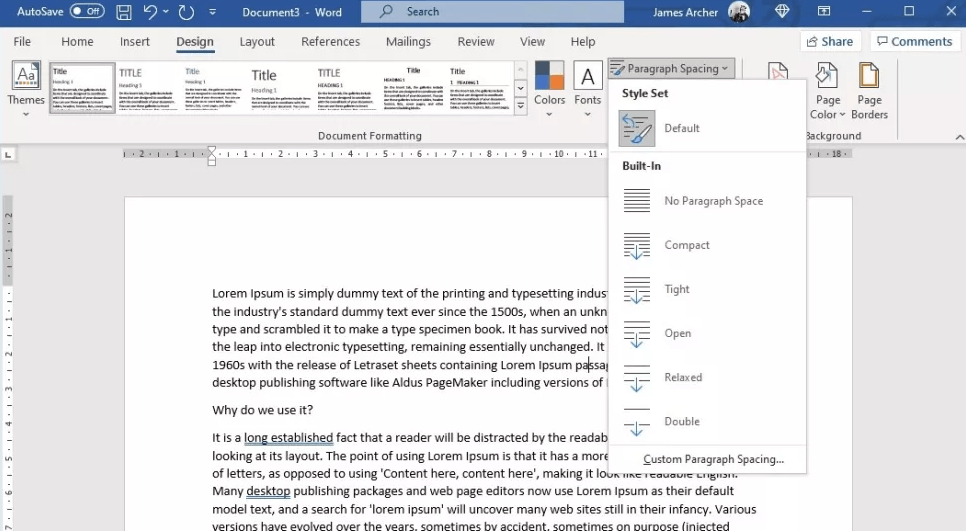Open the View tab
The image size is (966, 531).
coord(532,41)
